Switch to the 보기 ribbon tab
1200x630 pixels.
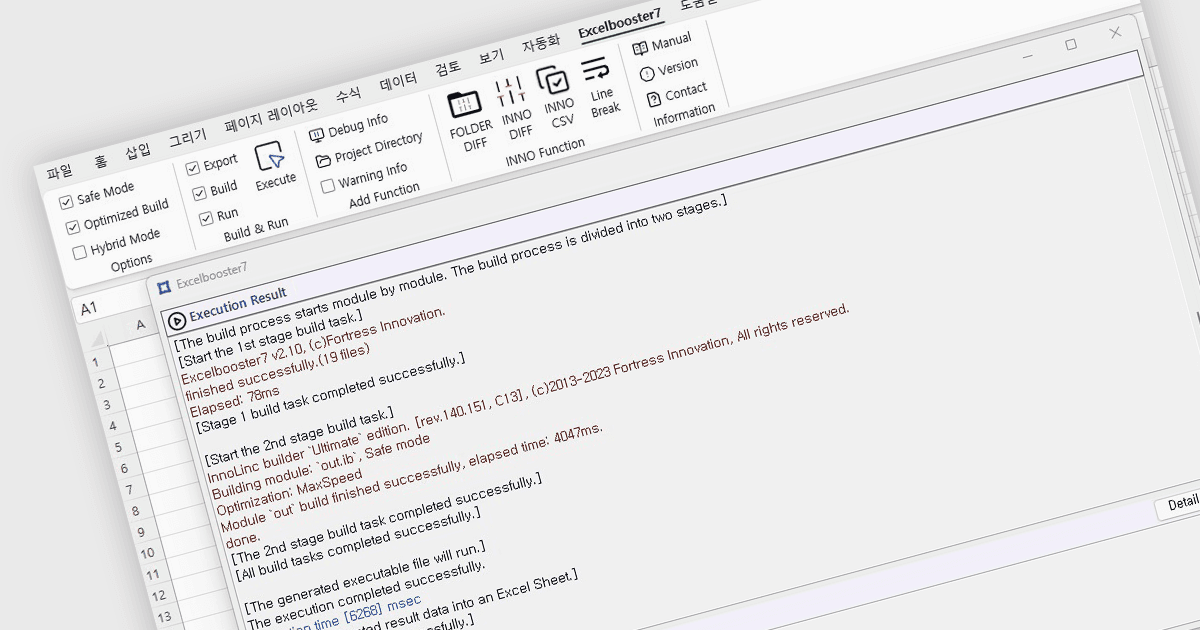pos(491,57)
